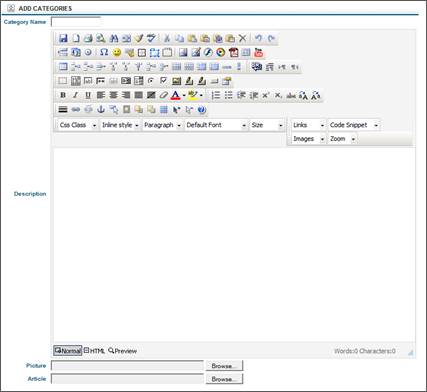Open the Css Class dropdown

[78, 125]
